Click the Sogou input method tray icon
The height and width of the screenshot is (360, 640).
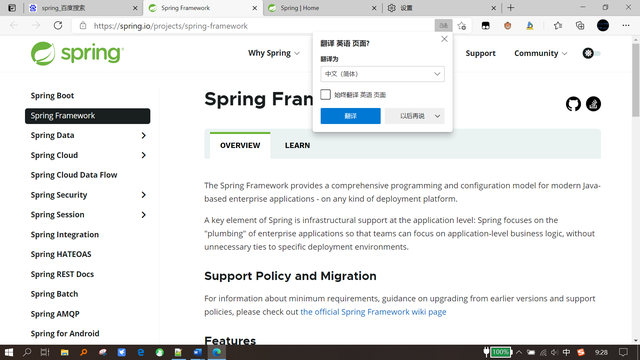pyautogui.click(x=581, y=352)
